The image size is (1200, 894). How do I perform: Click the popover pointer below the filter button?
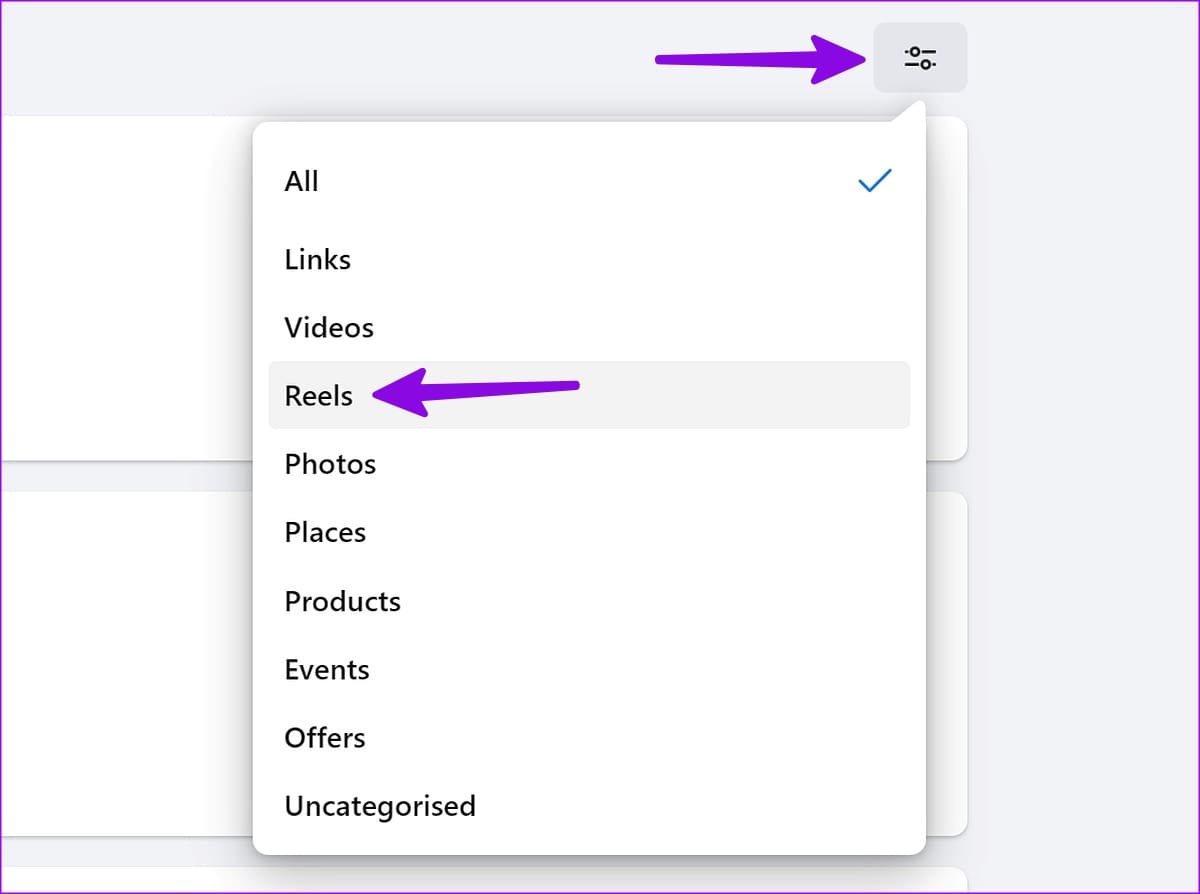912,111
